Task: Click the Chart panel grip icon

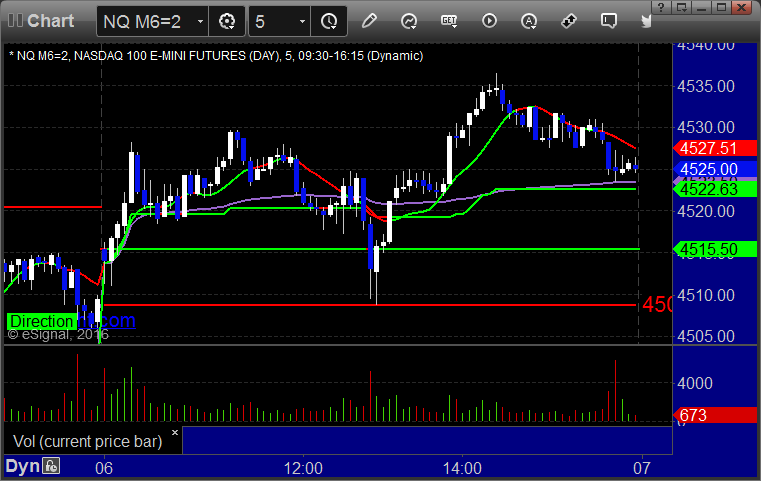Action: coord(15,21)
